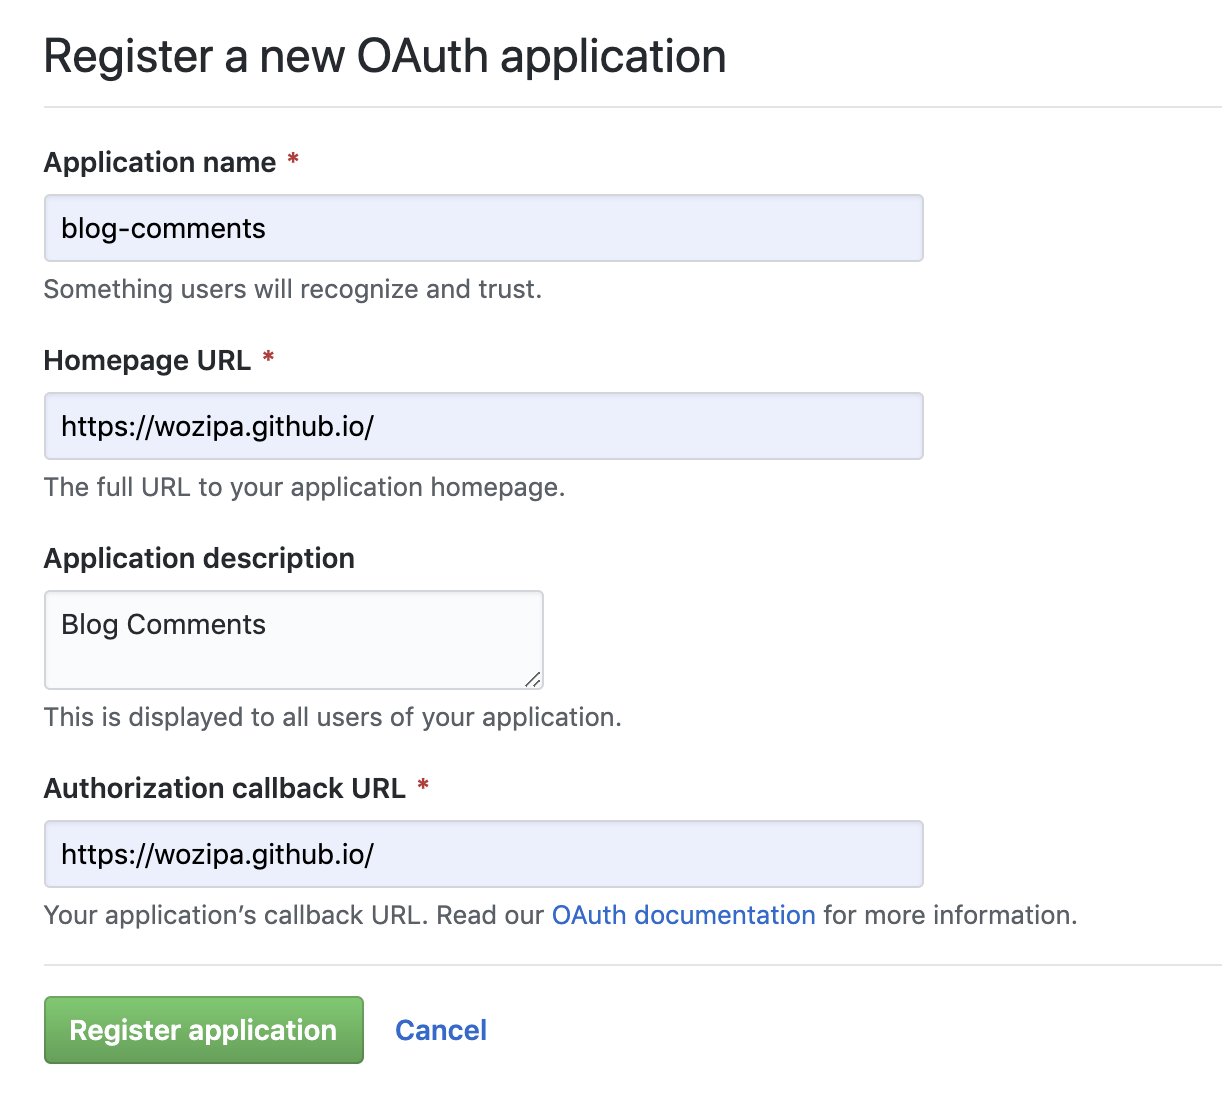Select the Authorization callback URL field
Image resolution: width=1222 pixels, height=1106 pixels.
[483, 854]
